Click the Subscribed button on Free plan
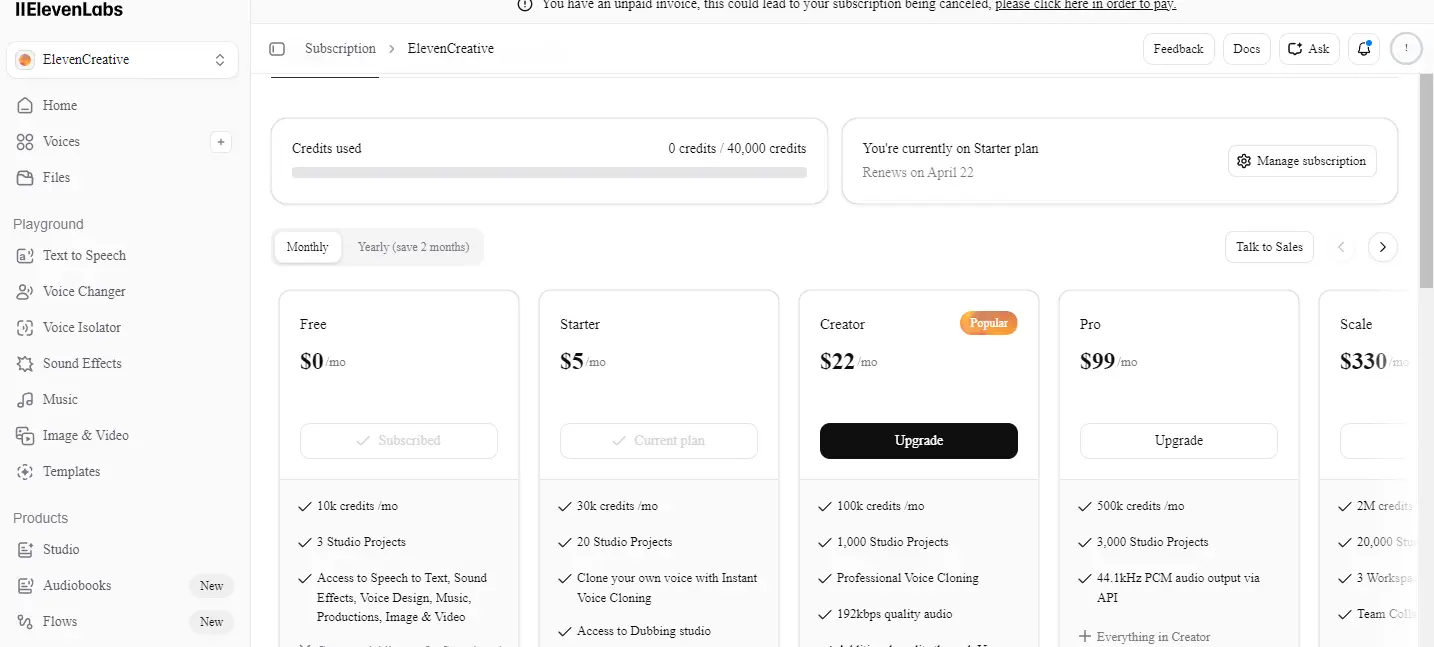Viewport: 1434px width, 647px height. [x=399, y=441]
